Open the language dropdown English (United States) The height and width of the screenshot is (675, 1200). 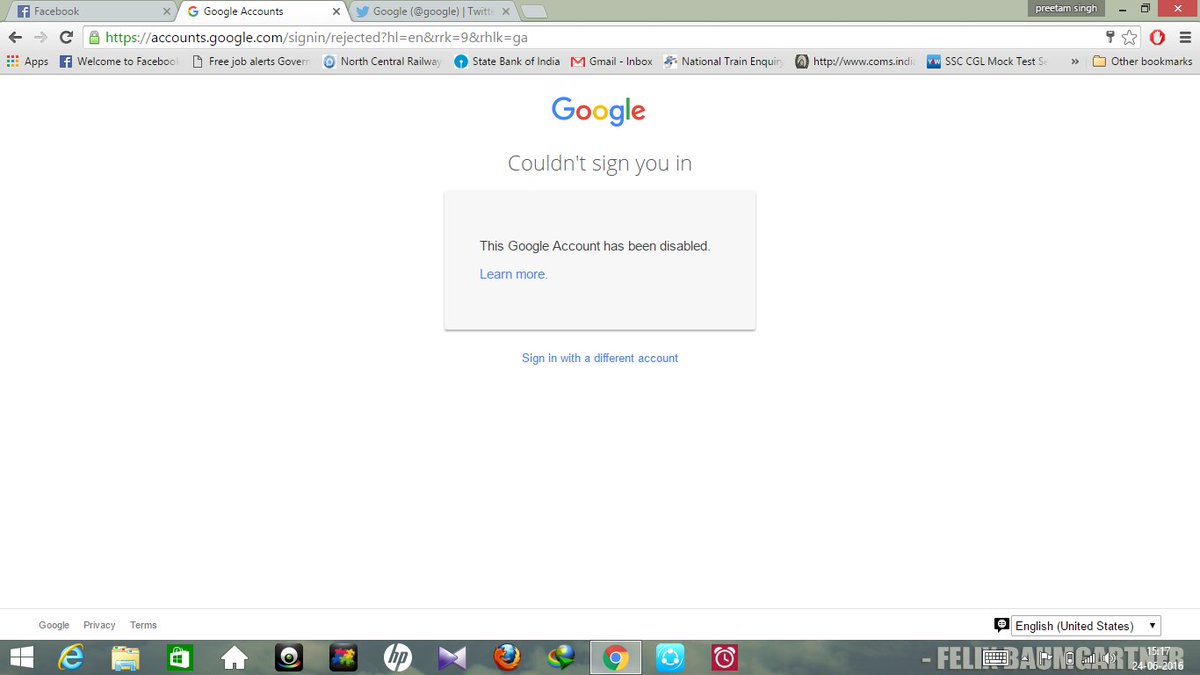tap(1086, 626)
